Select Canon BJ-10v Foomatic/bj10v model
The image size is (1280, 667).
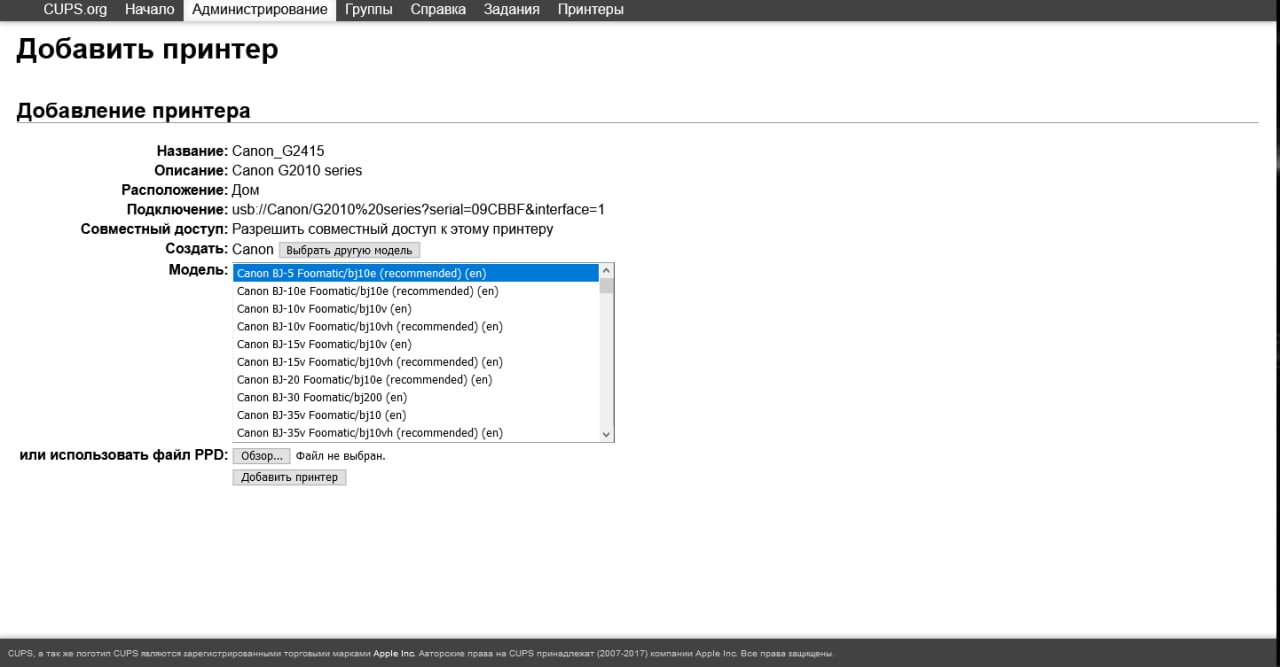pos(415,309)
